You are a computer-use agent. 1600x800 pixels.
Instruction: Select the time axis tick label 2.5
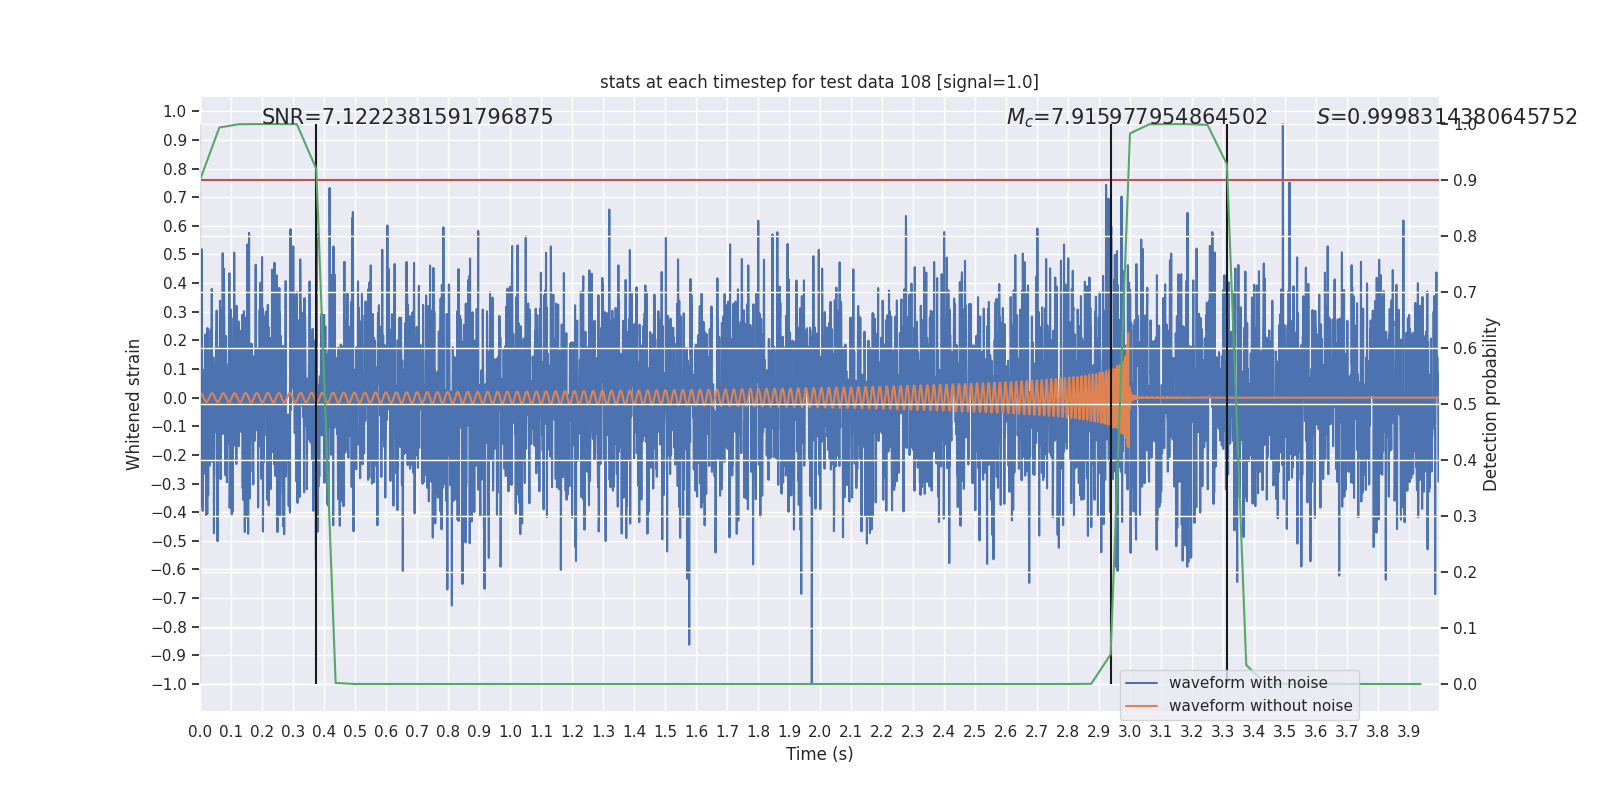point(975,732)
